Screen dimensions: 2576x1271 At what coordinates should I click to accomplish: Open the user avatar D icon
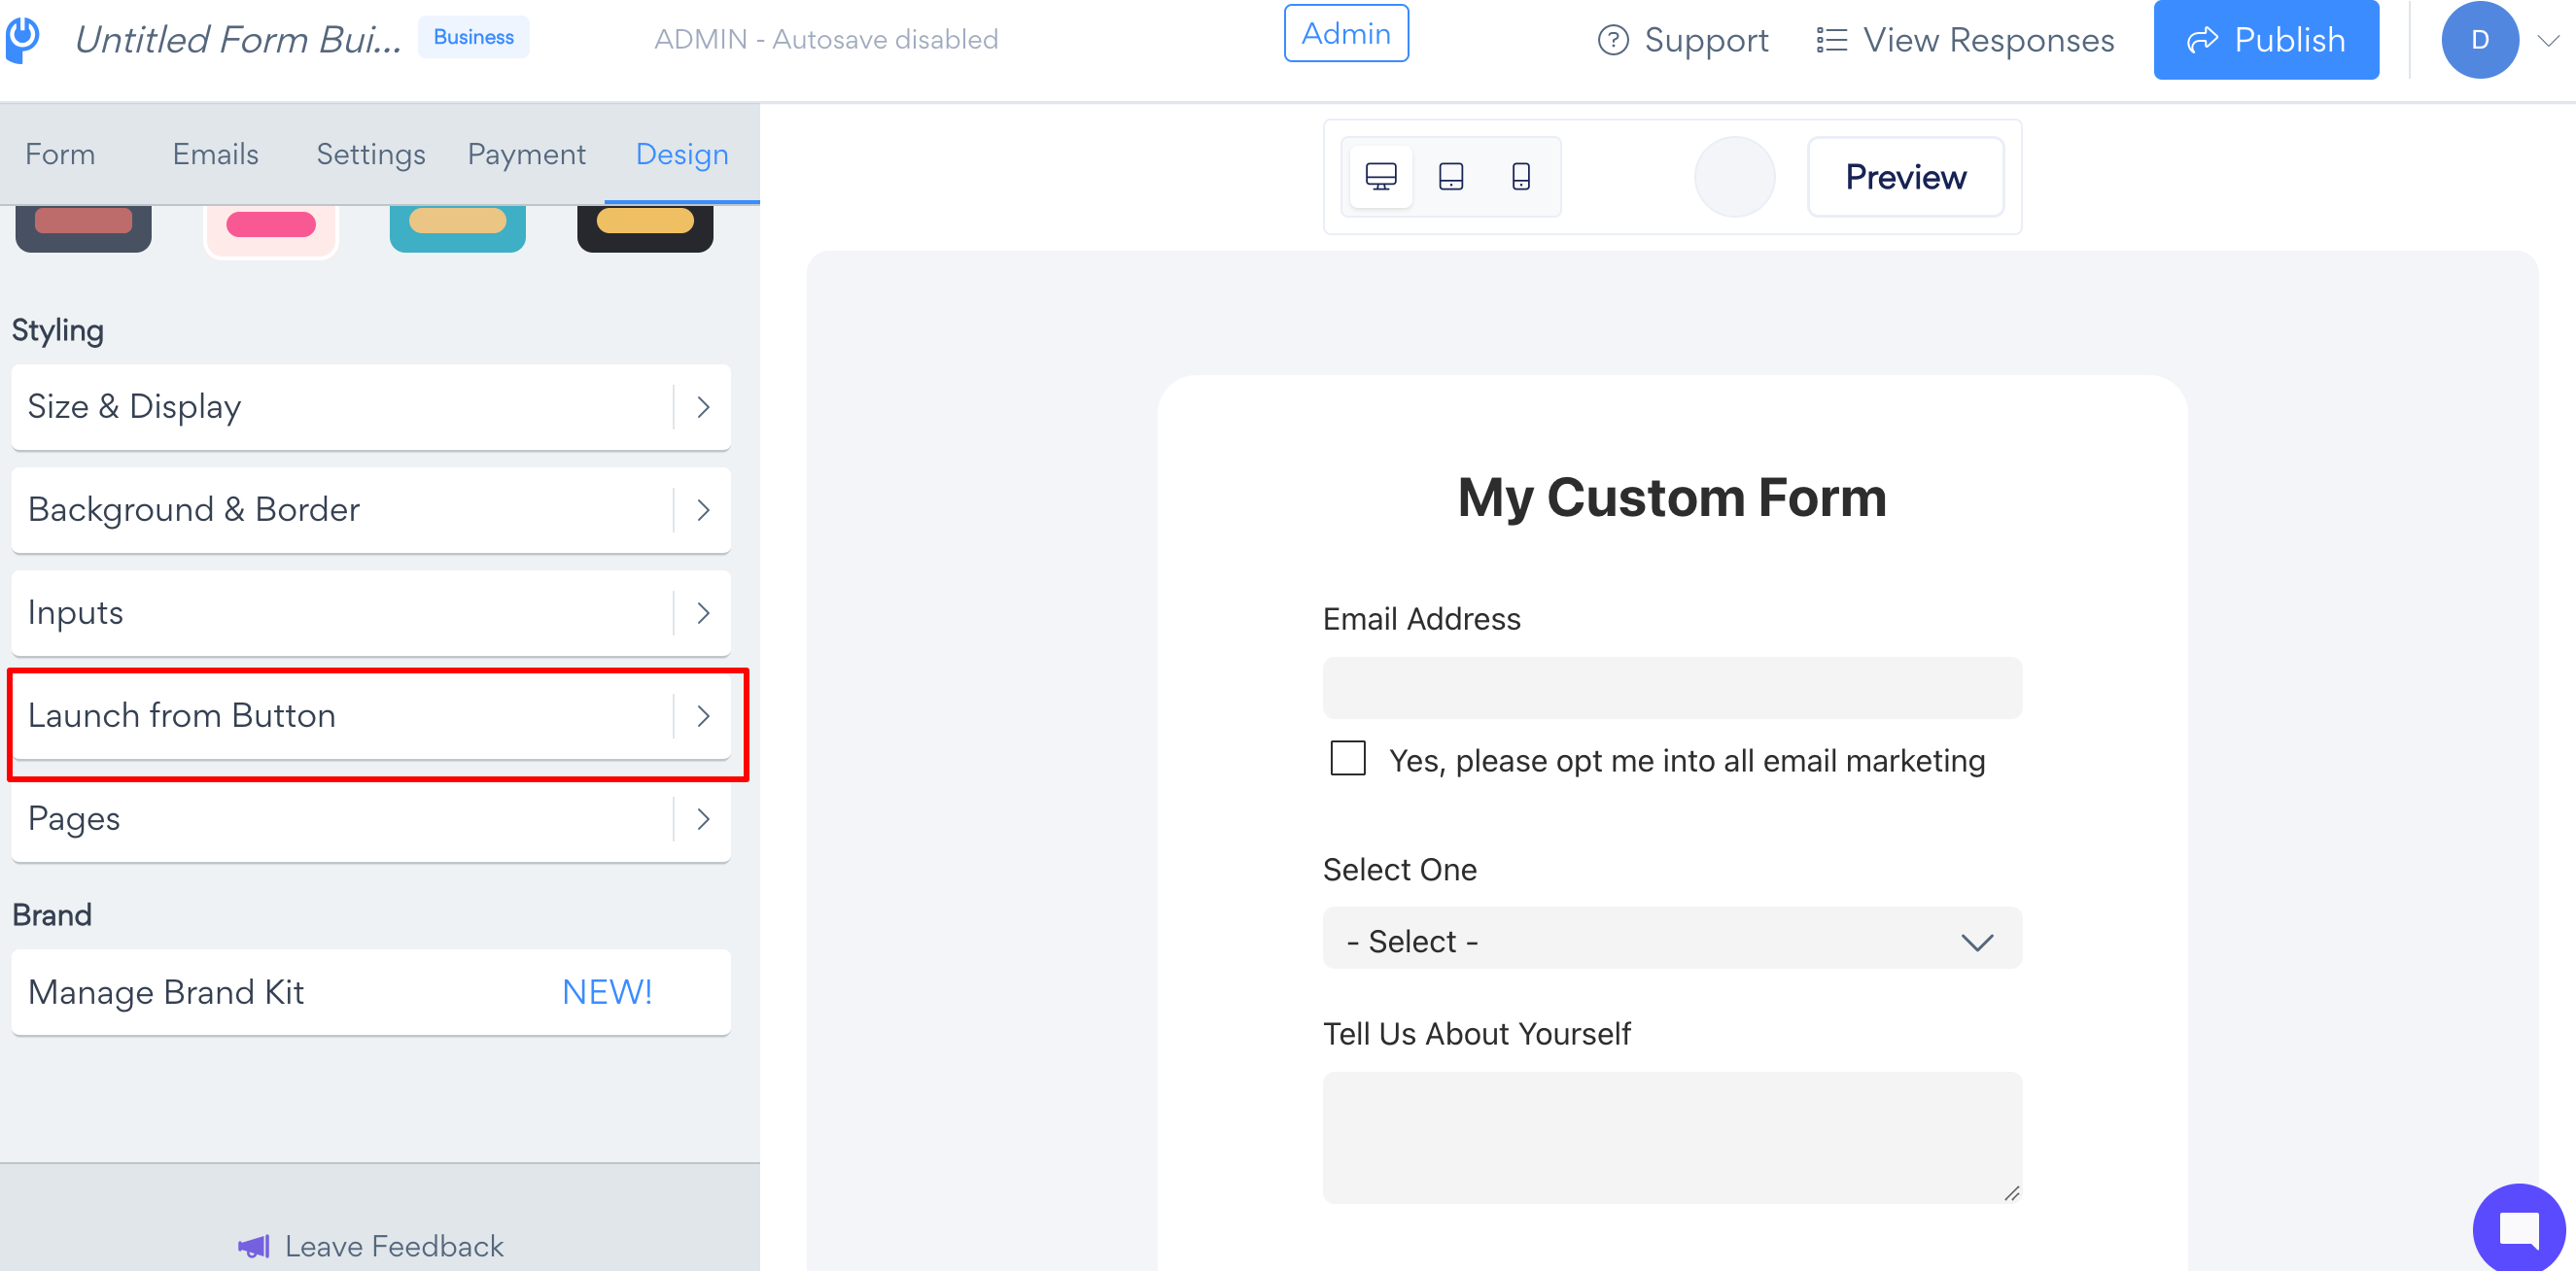coord(2480,40)
